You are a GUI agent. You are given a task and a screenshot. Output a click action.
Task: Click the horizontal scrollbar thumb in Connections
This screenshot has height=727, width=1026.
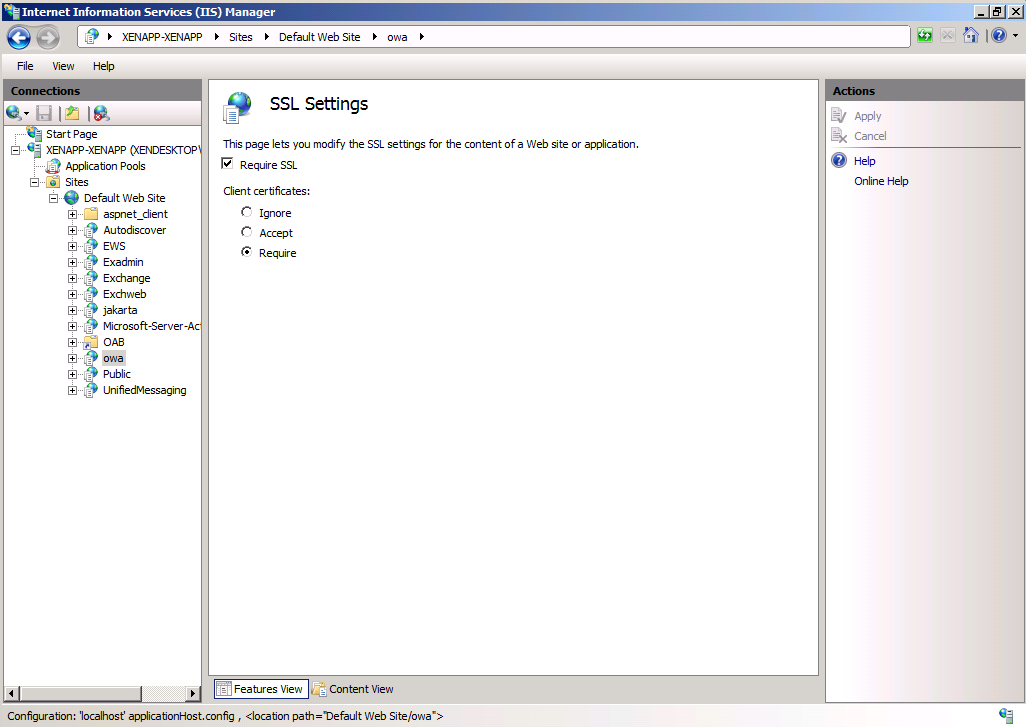click(x=80, y=693)
